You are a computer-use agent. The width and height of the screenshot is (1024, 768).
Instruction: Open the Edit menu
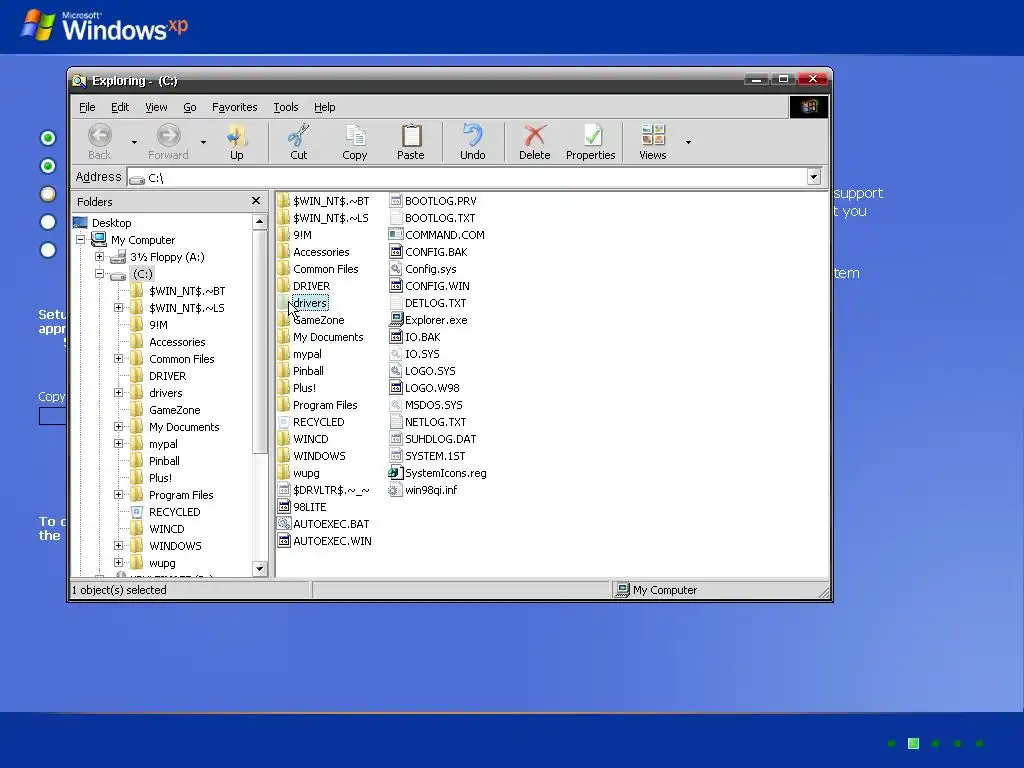point(120,107)
